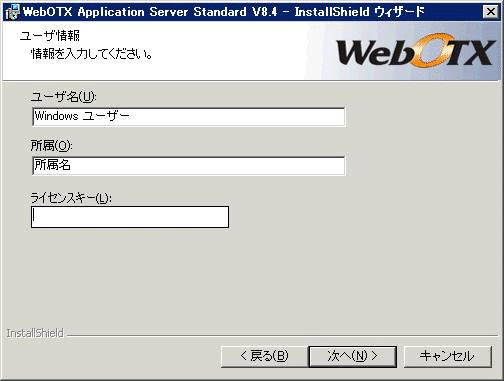The width and height of the screenshot is (504, 381).
Task: Click the window title text
Action: pos(224,12)
